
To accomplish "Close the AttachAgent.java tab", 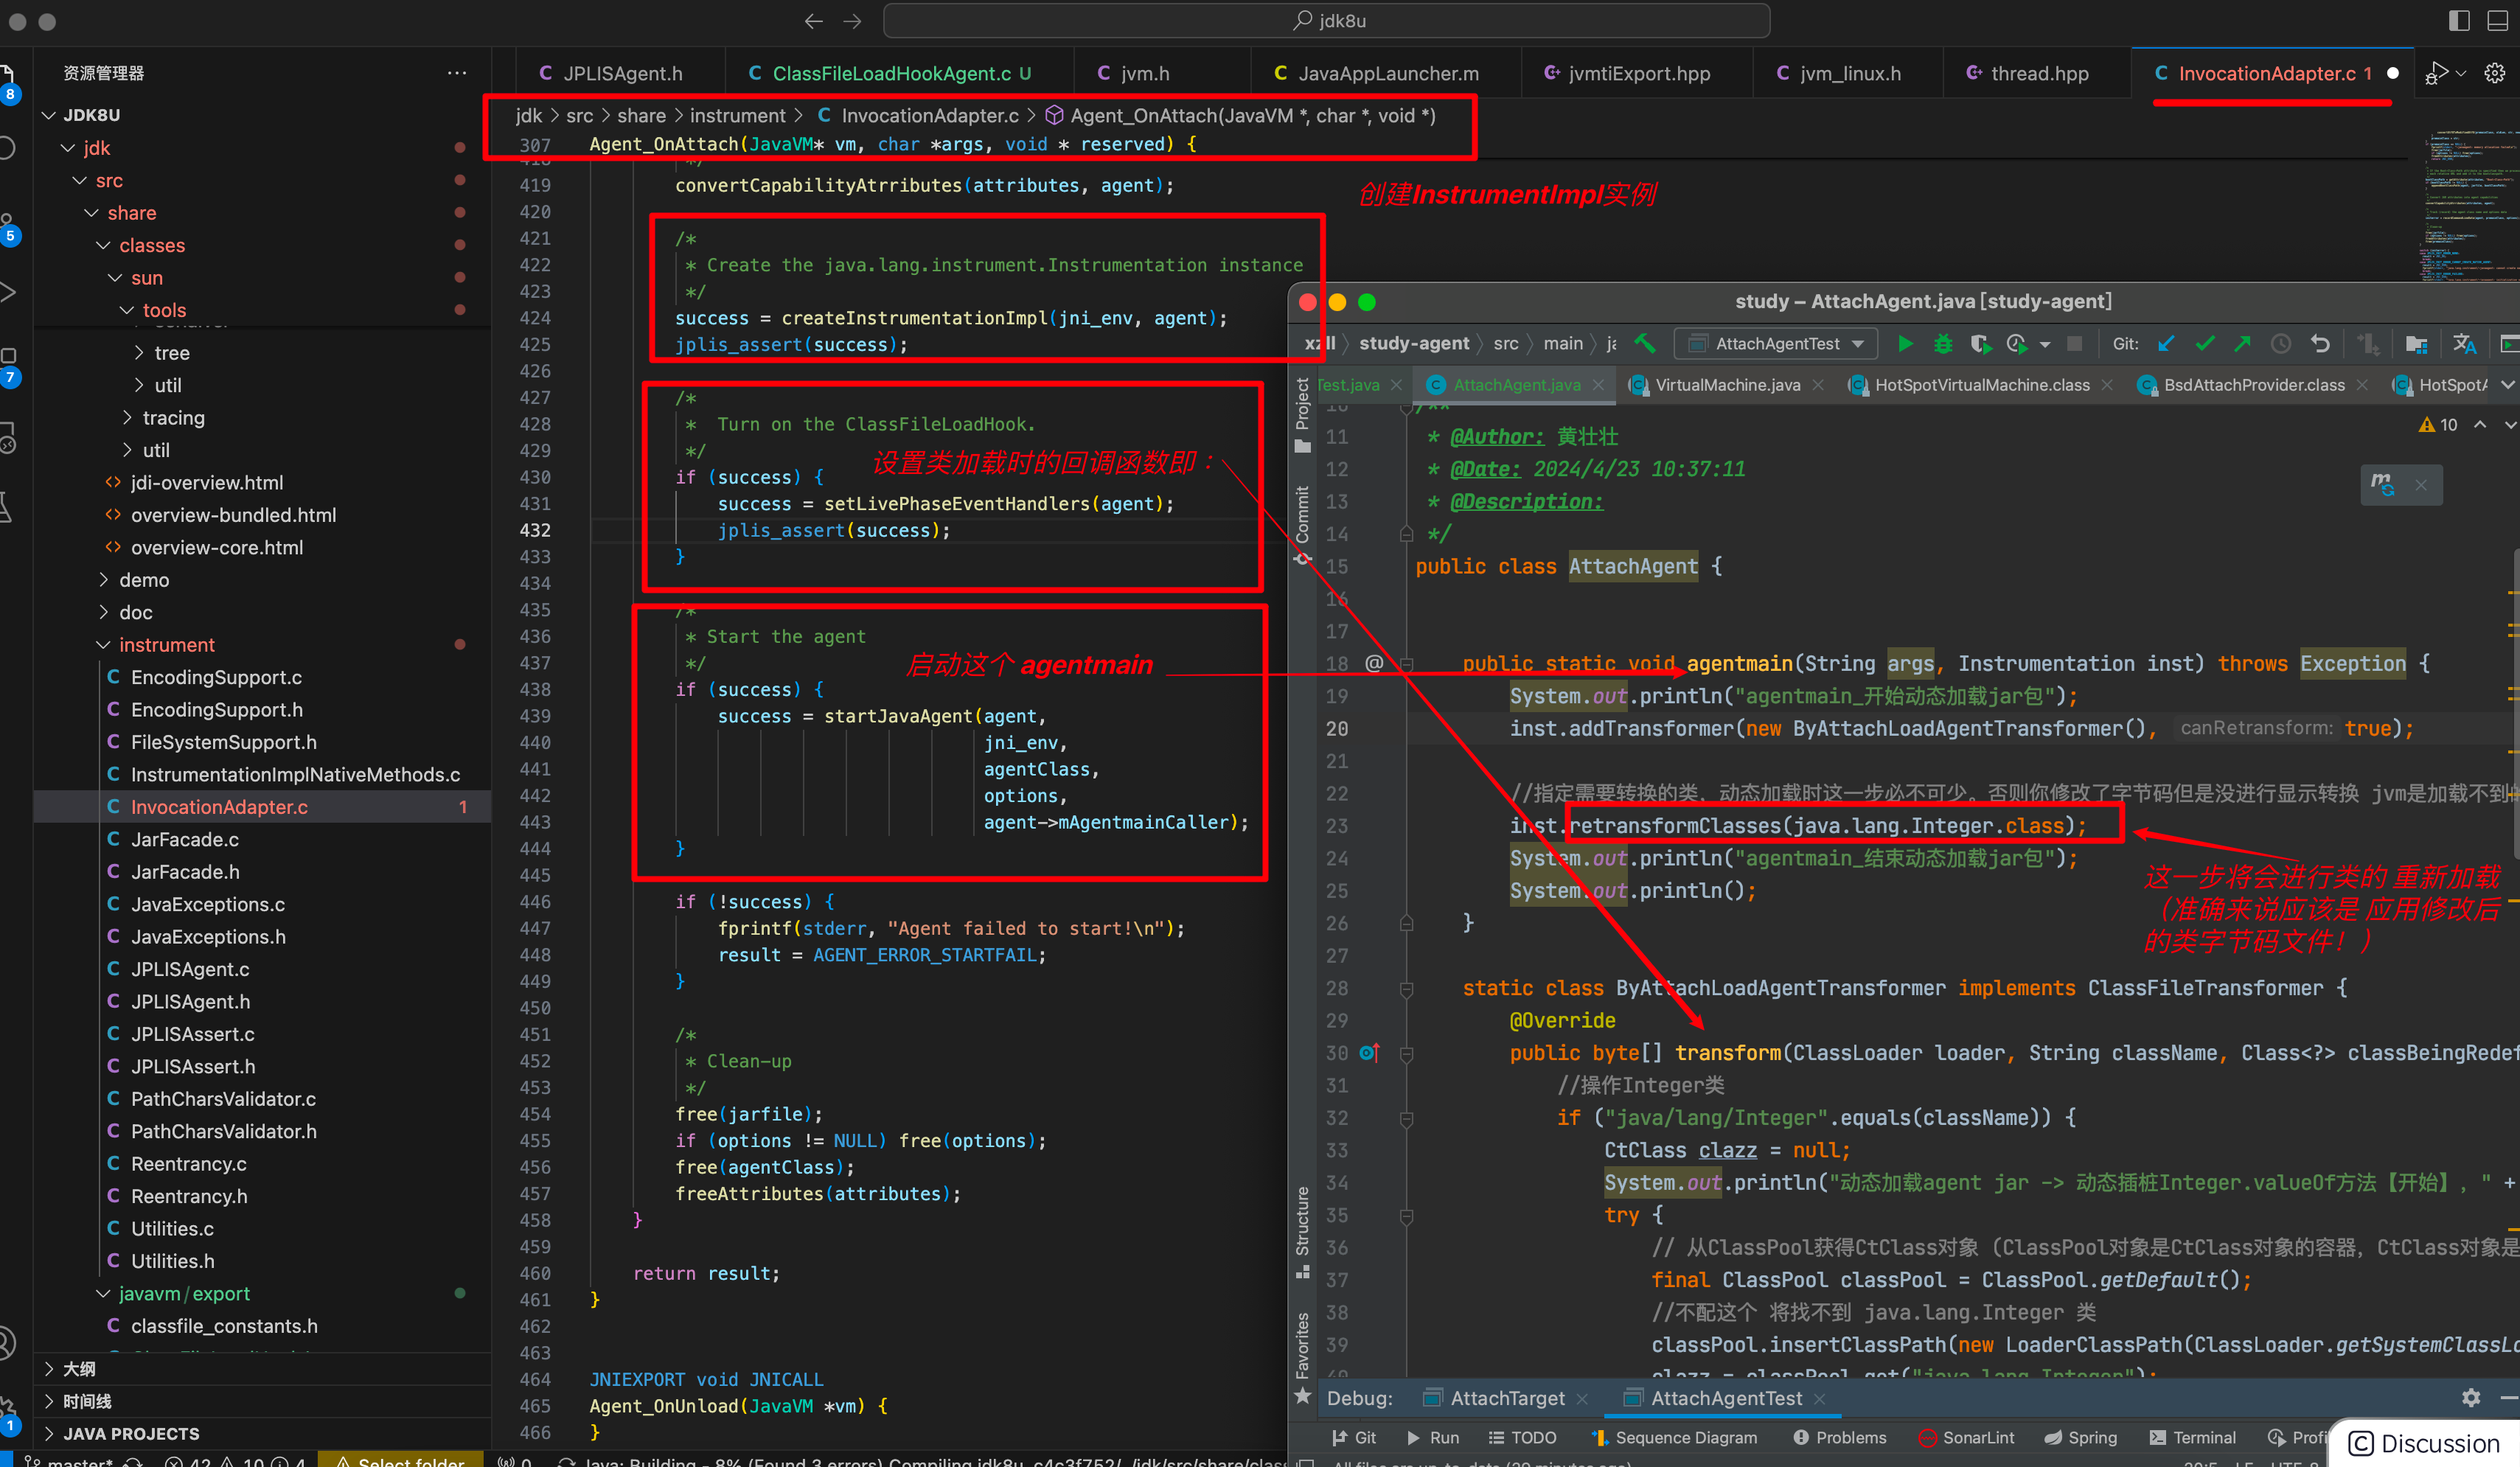I will (1598, 385).
